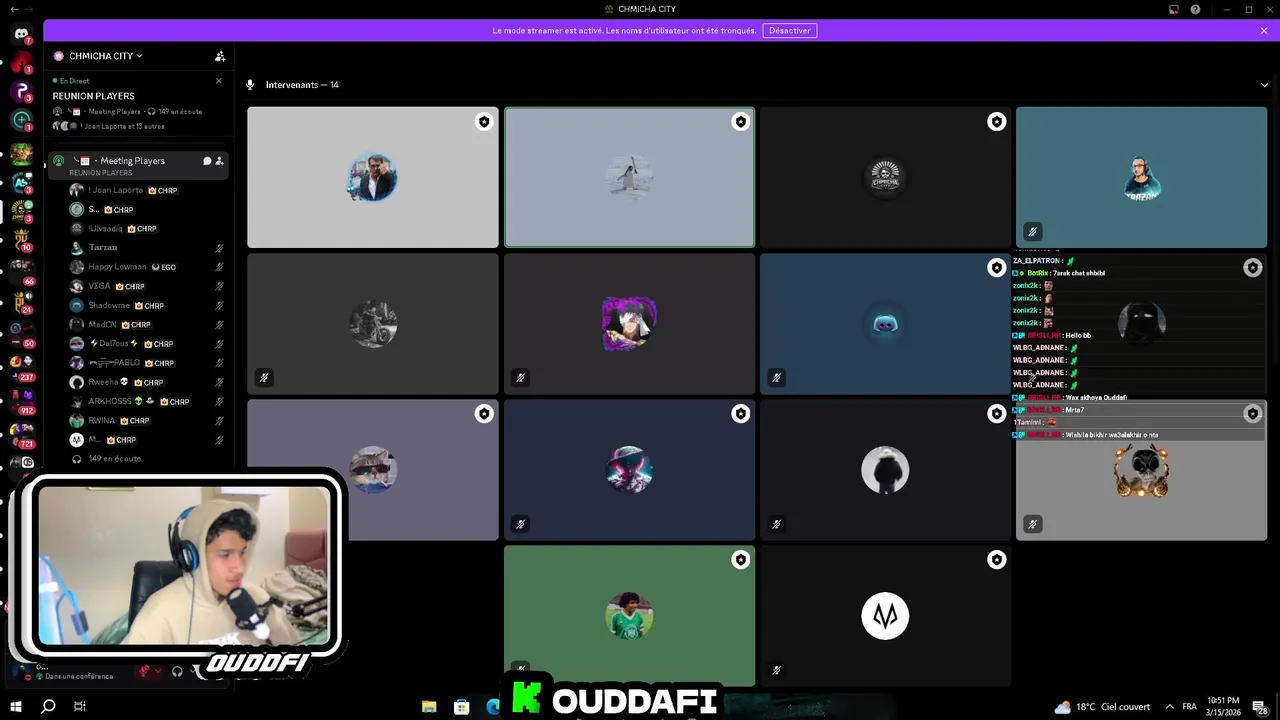Open Discord home direct messages icon
The image size is (1280, 720).
coord(21,34)
